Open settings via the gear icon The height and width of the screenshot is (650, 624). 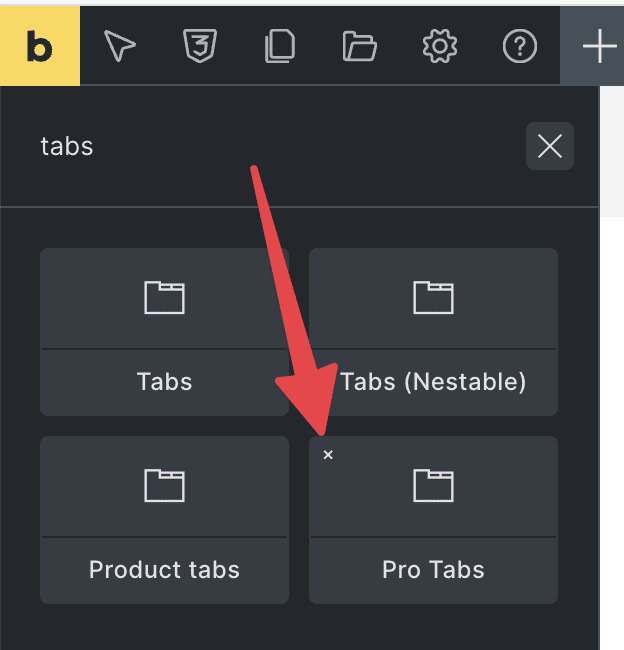tap(439, 46)
